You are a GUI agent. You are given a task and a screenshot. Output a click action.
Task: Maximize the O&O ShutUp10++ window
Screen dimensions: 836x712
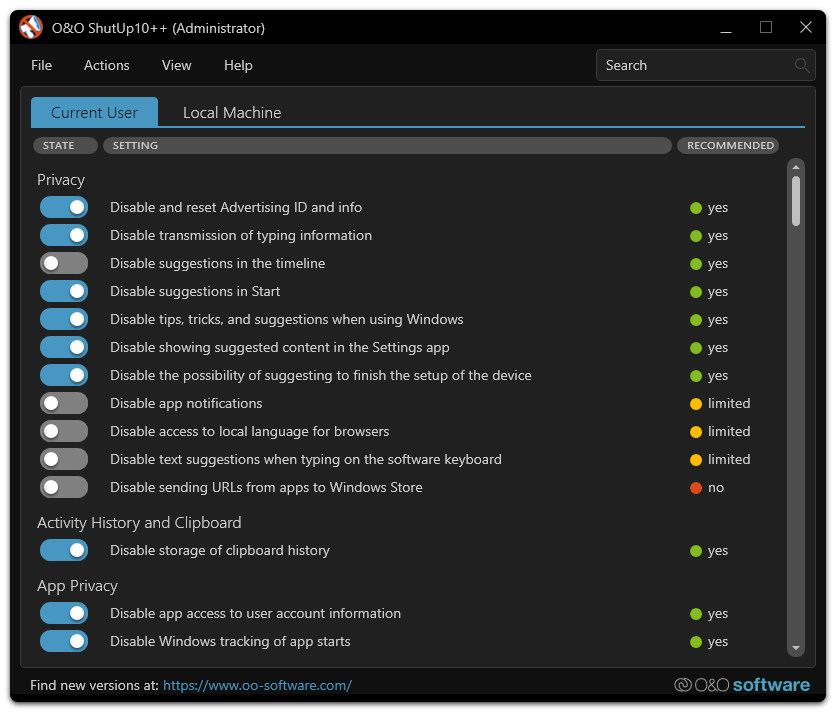click(766, 27)
